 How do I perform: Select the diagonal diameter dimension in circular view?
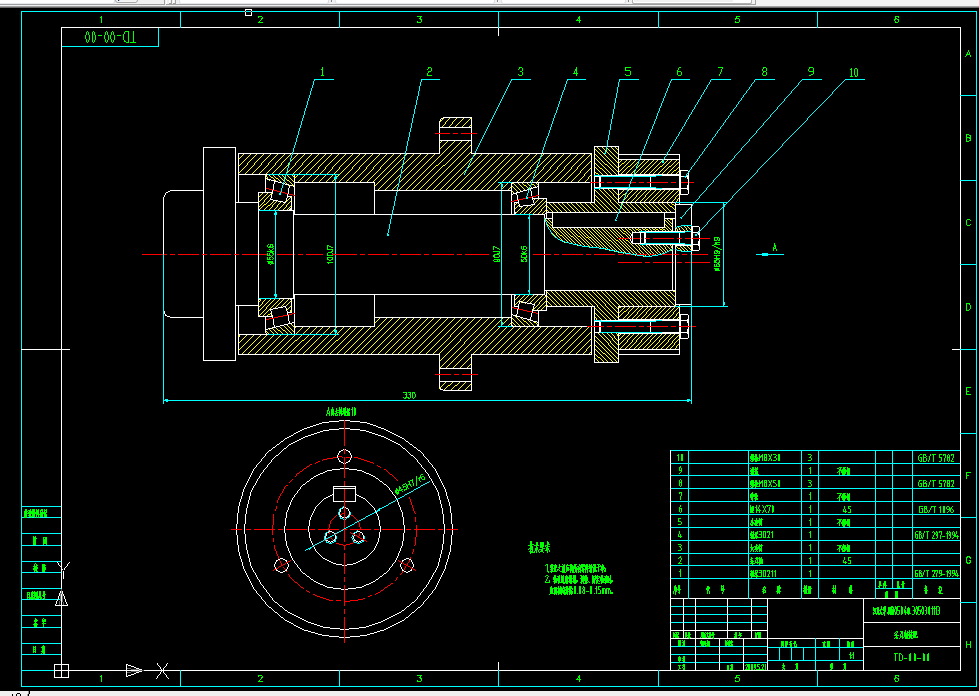click(x=411, y=485)
